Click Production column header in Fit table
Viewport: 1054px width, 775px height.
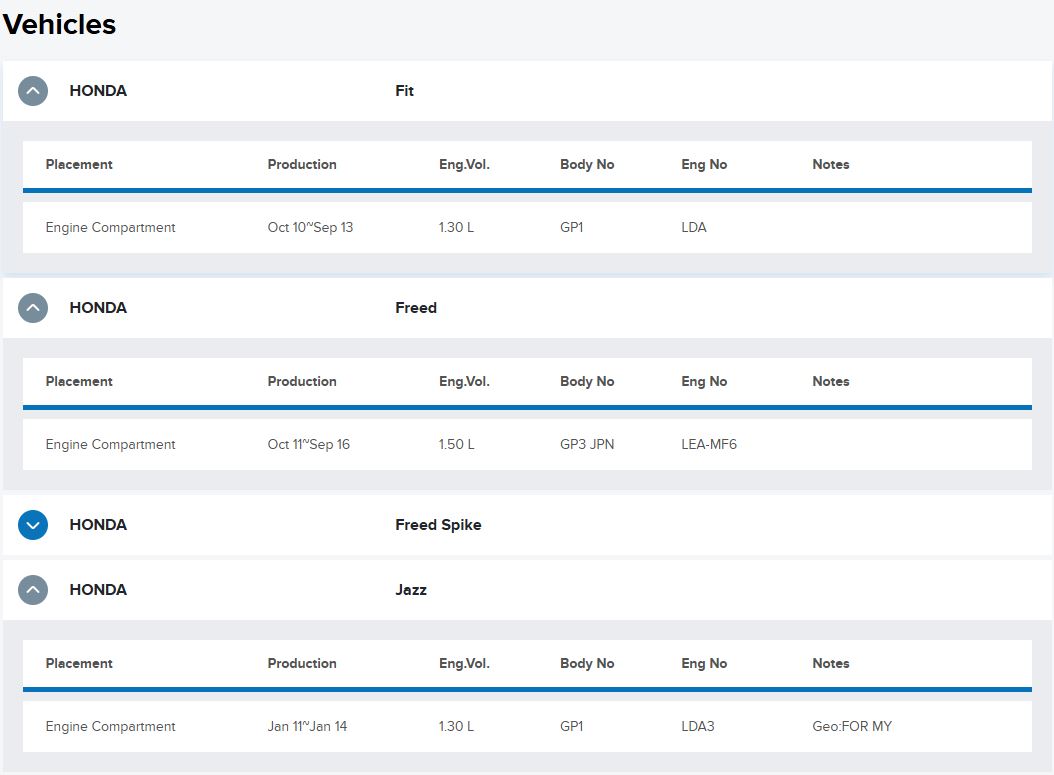tap(302, 165)
